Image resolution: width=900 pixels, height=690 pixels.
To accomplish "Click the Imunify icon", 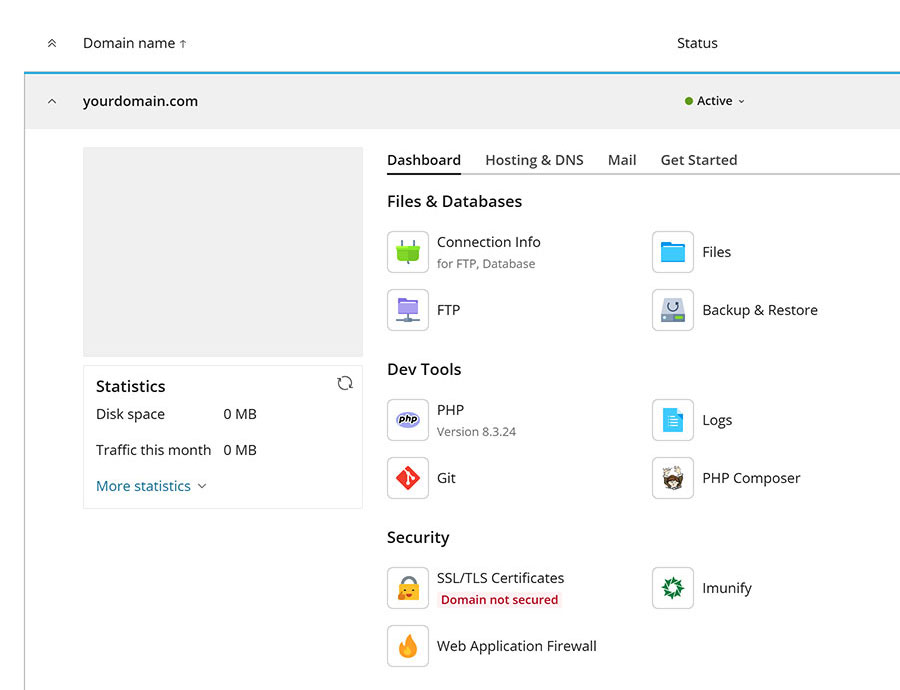I will (x=671, y=588).
